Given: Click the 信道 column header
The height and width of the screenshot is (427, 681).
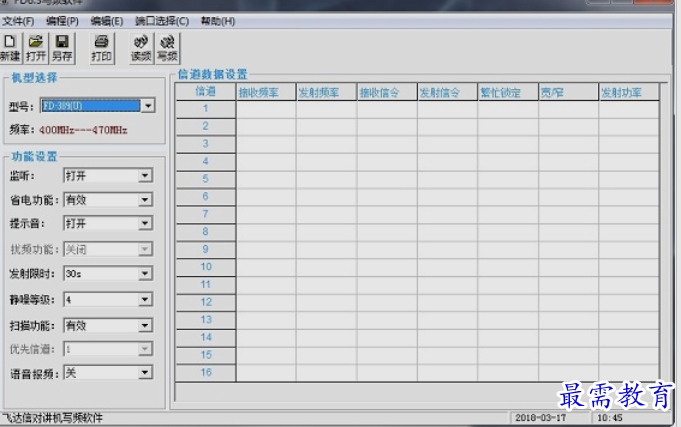Looking at the screenshot, I should [x=206, y=92].
